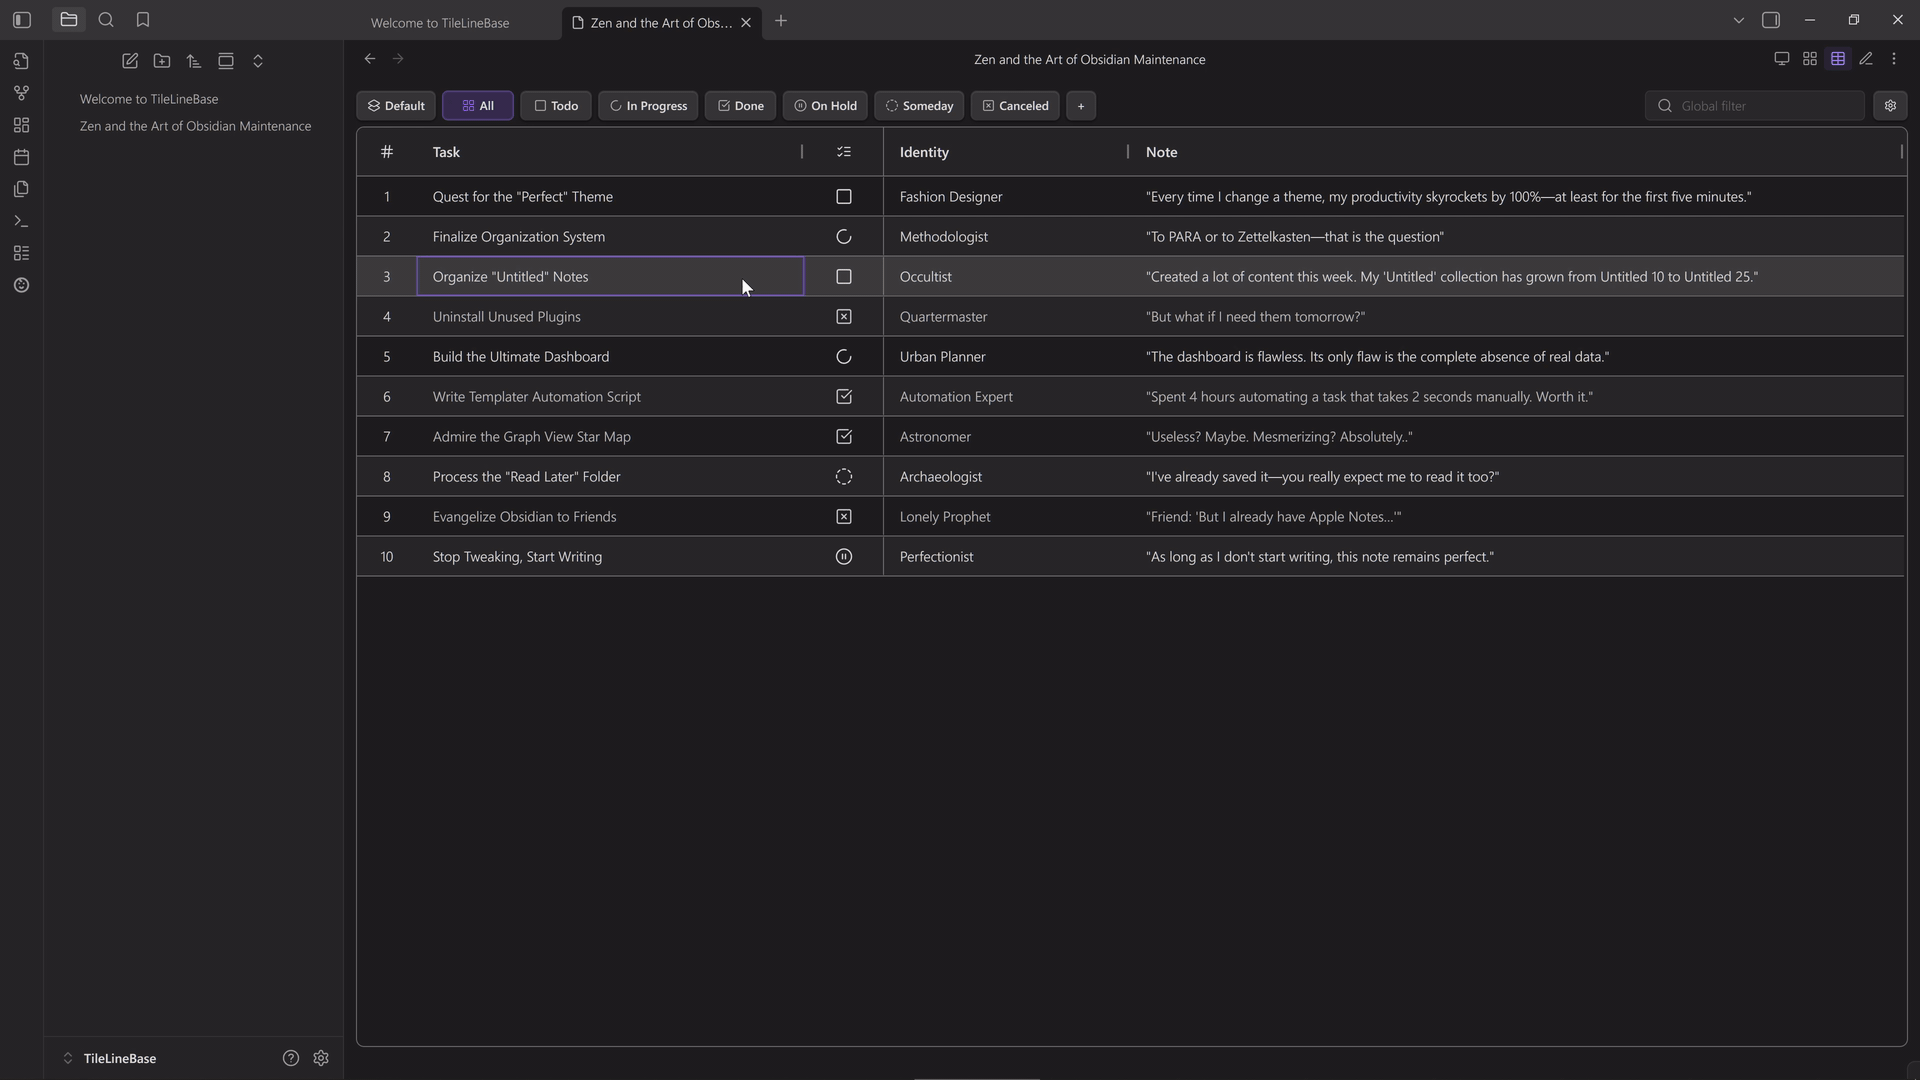
Task: Select the Canceled filter button
Action: (1015, 106)
